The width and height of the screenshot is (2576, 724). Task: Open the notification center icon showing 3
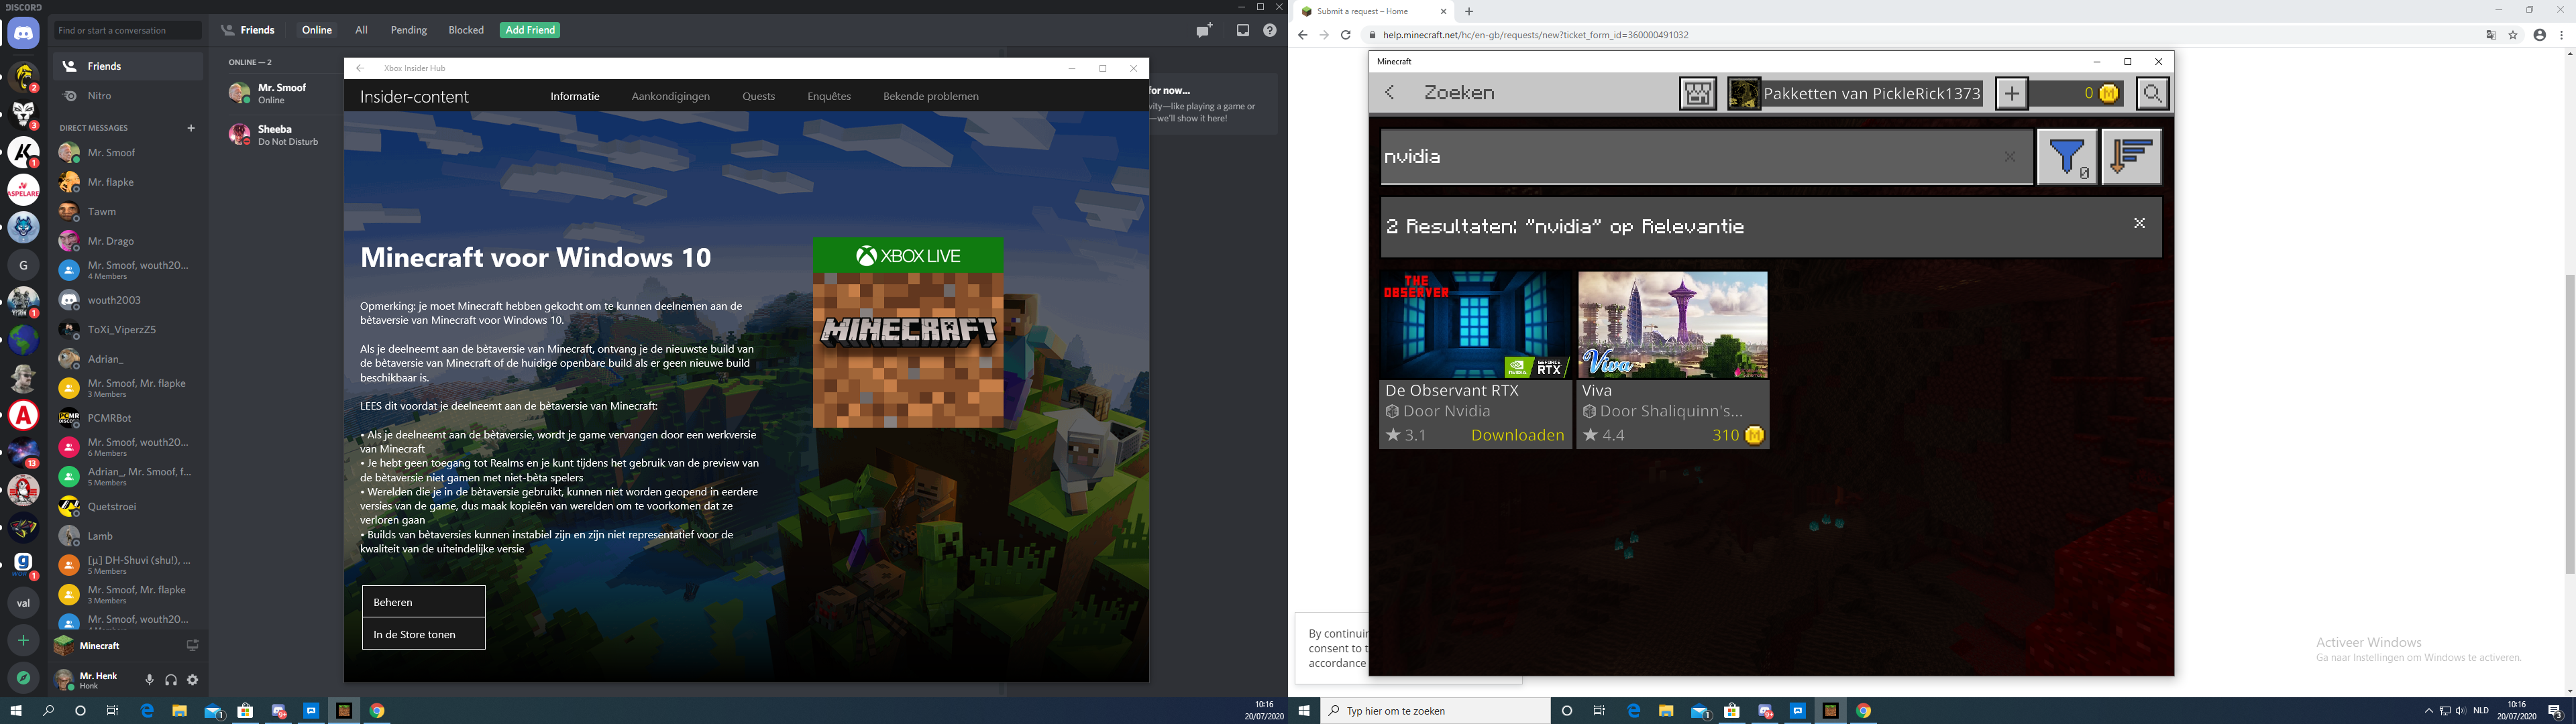pos(2555,711)
